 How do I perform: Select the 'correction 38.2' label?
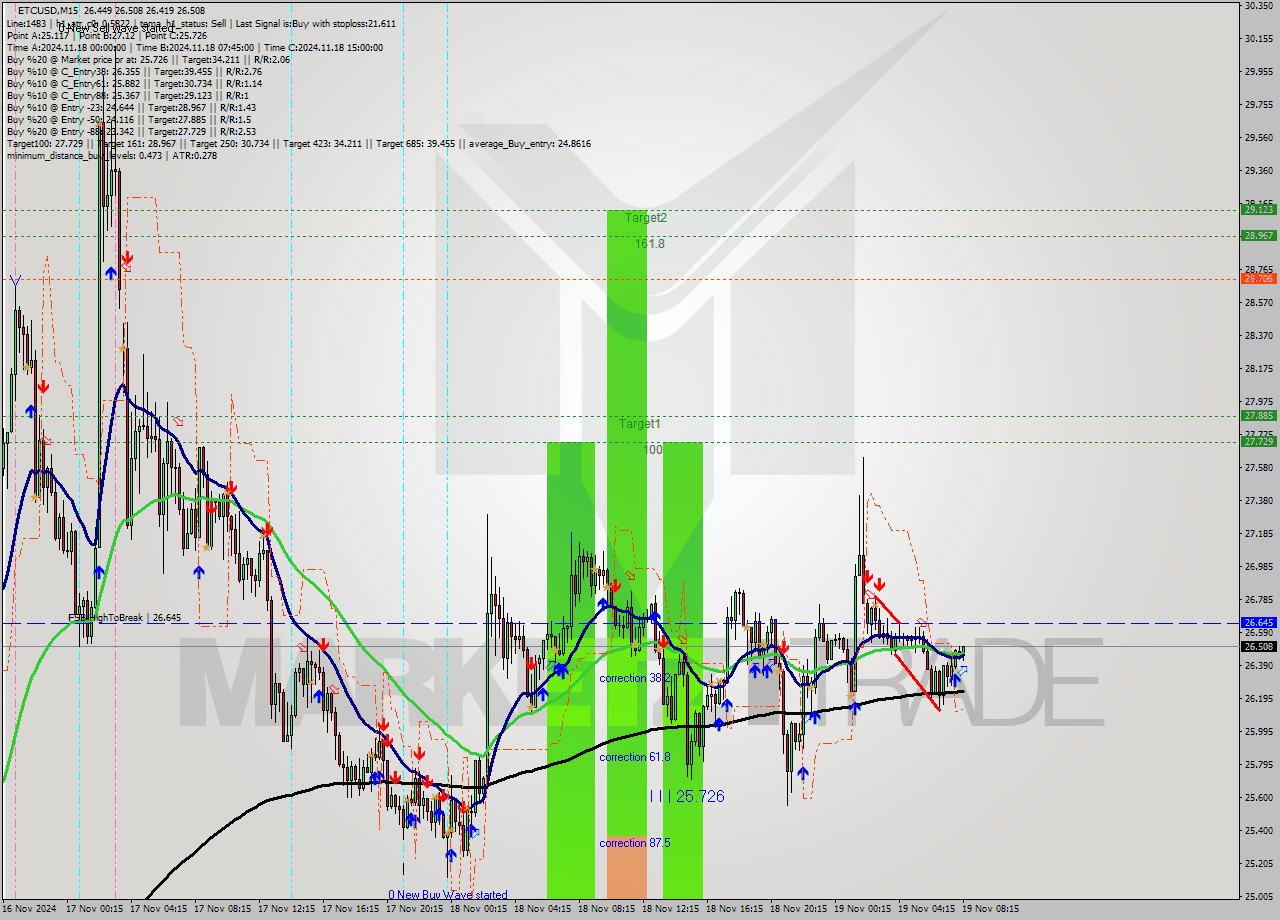[635, 678]
